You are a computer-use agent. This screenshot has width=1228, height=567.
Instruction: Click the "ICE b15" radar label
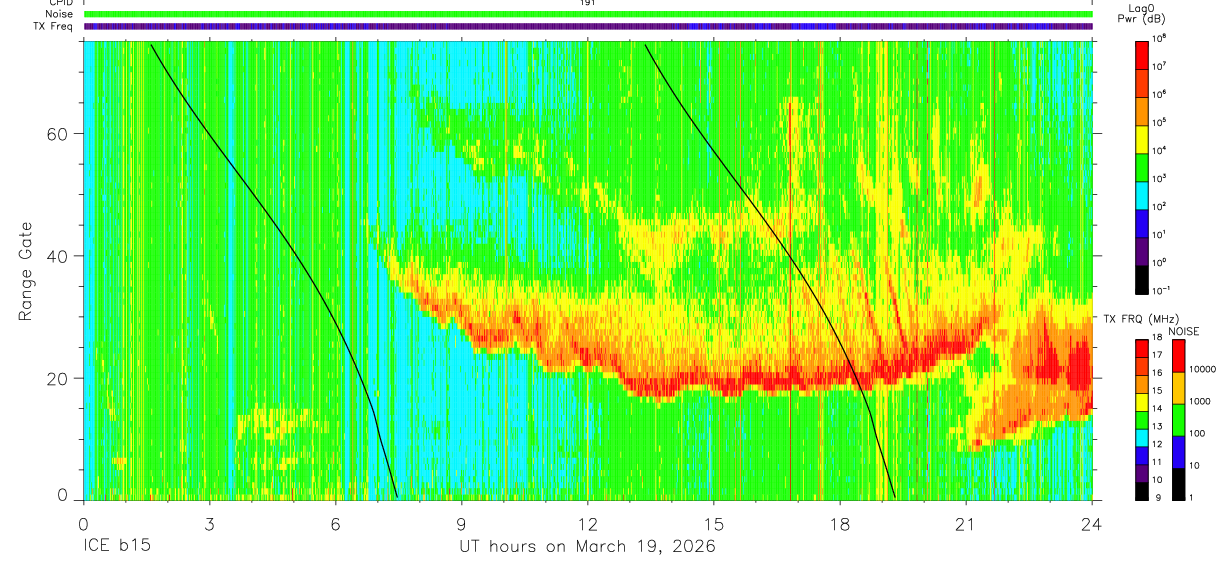click(116, 547)
